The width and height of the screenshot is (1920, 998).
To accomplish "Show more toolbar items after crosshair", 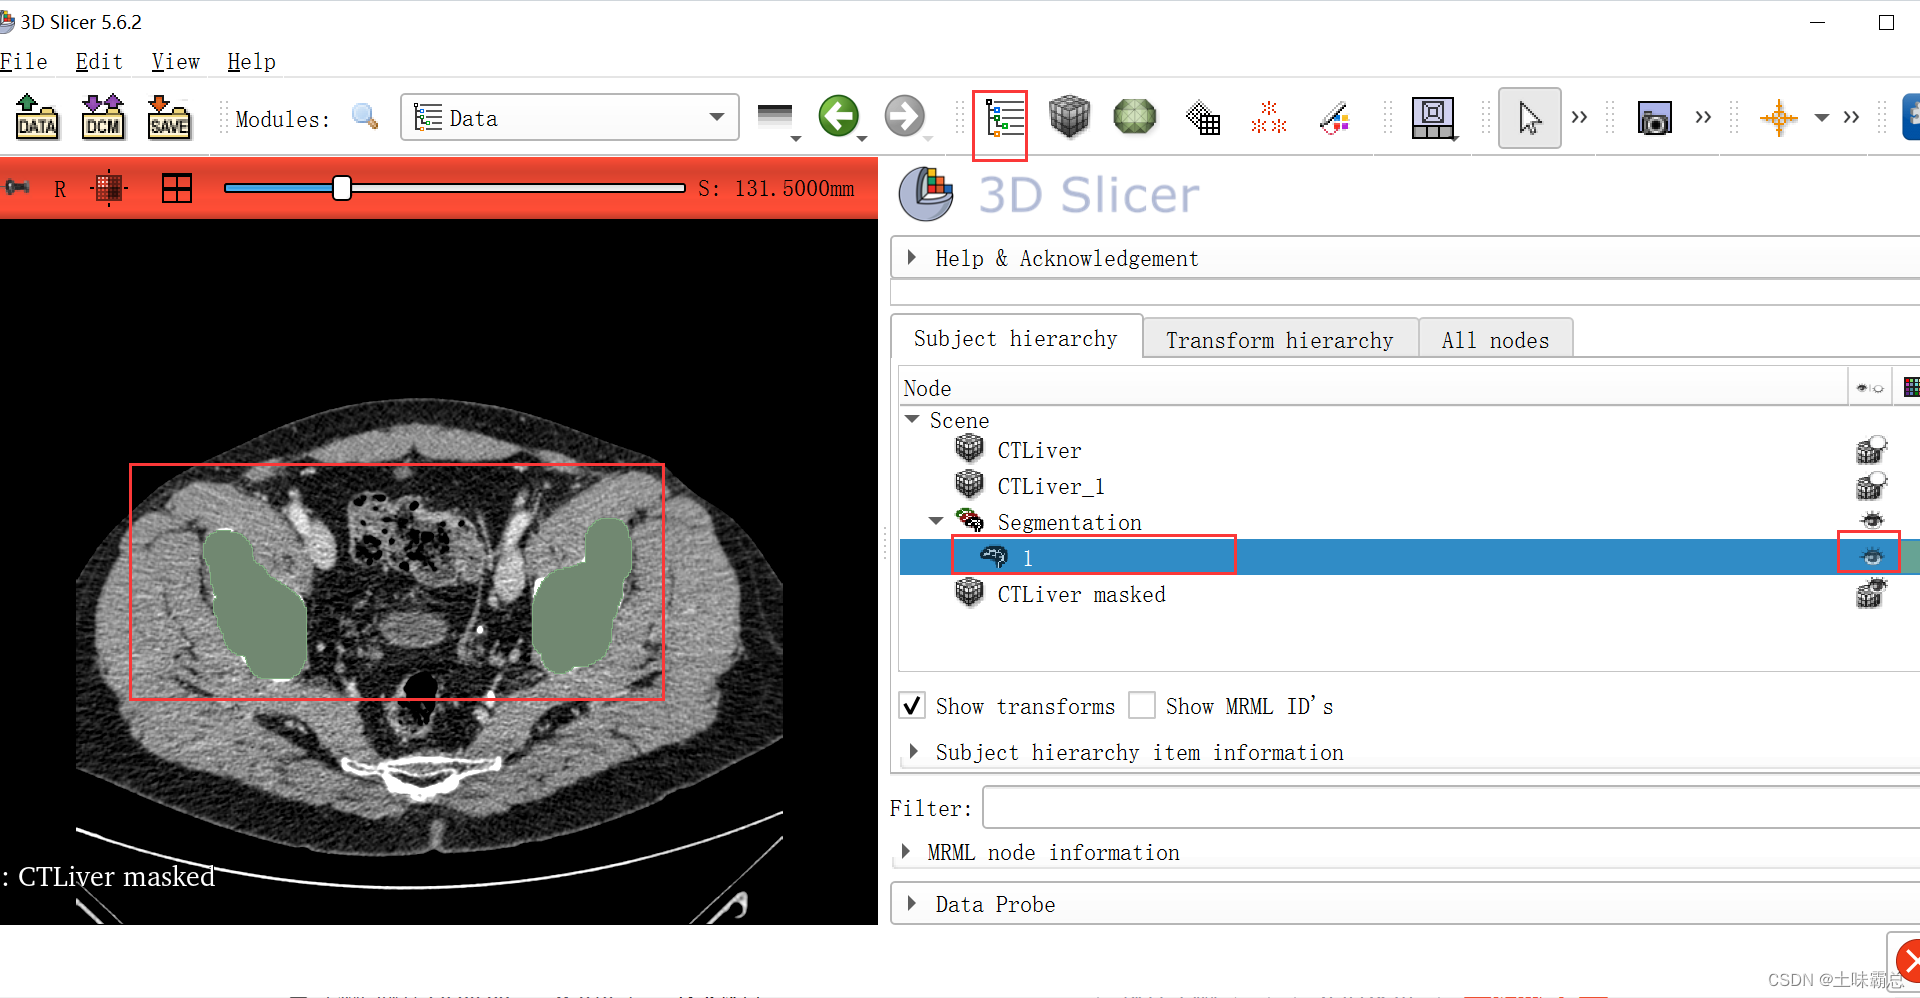I will coord(1852,117).
